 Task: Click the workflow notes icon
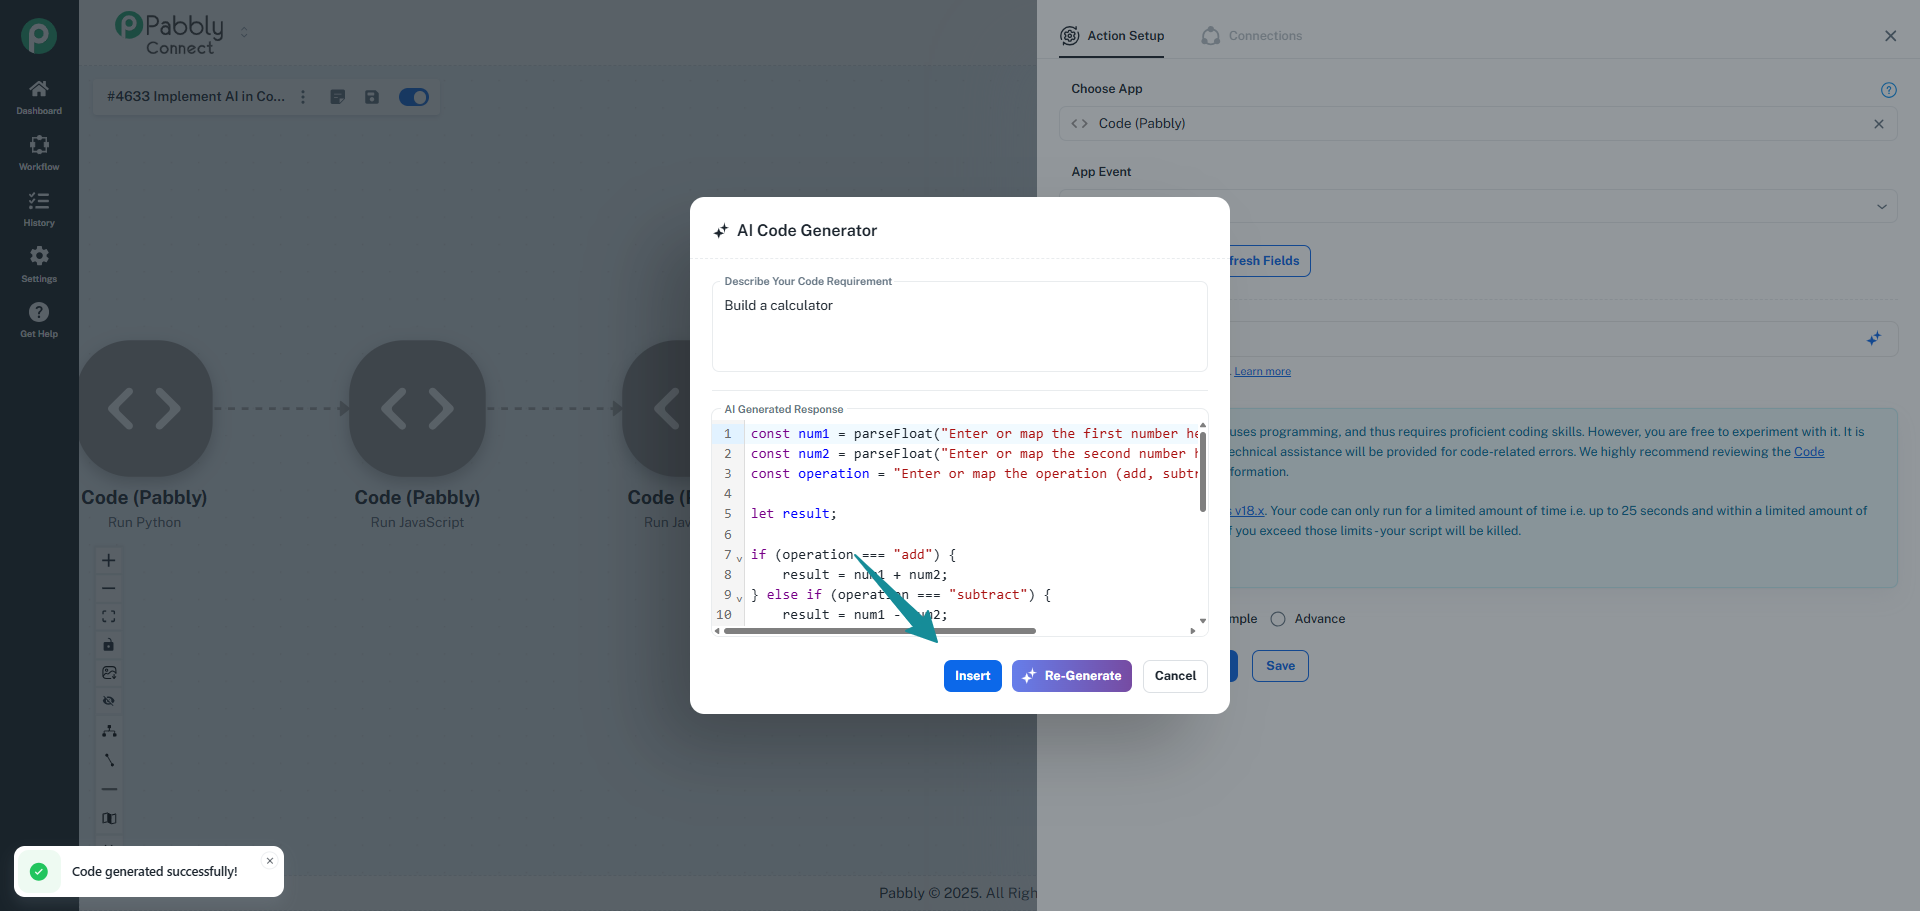(x=338, y=97)
